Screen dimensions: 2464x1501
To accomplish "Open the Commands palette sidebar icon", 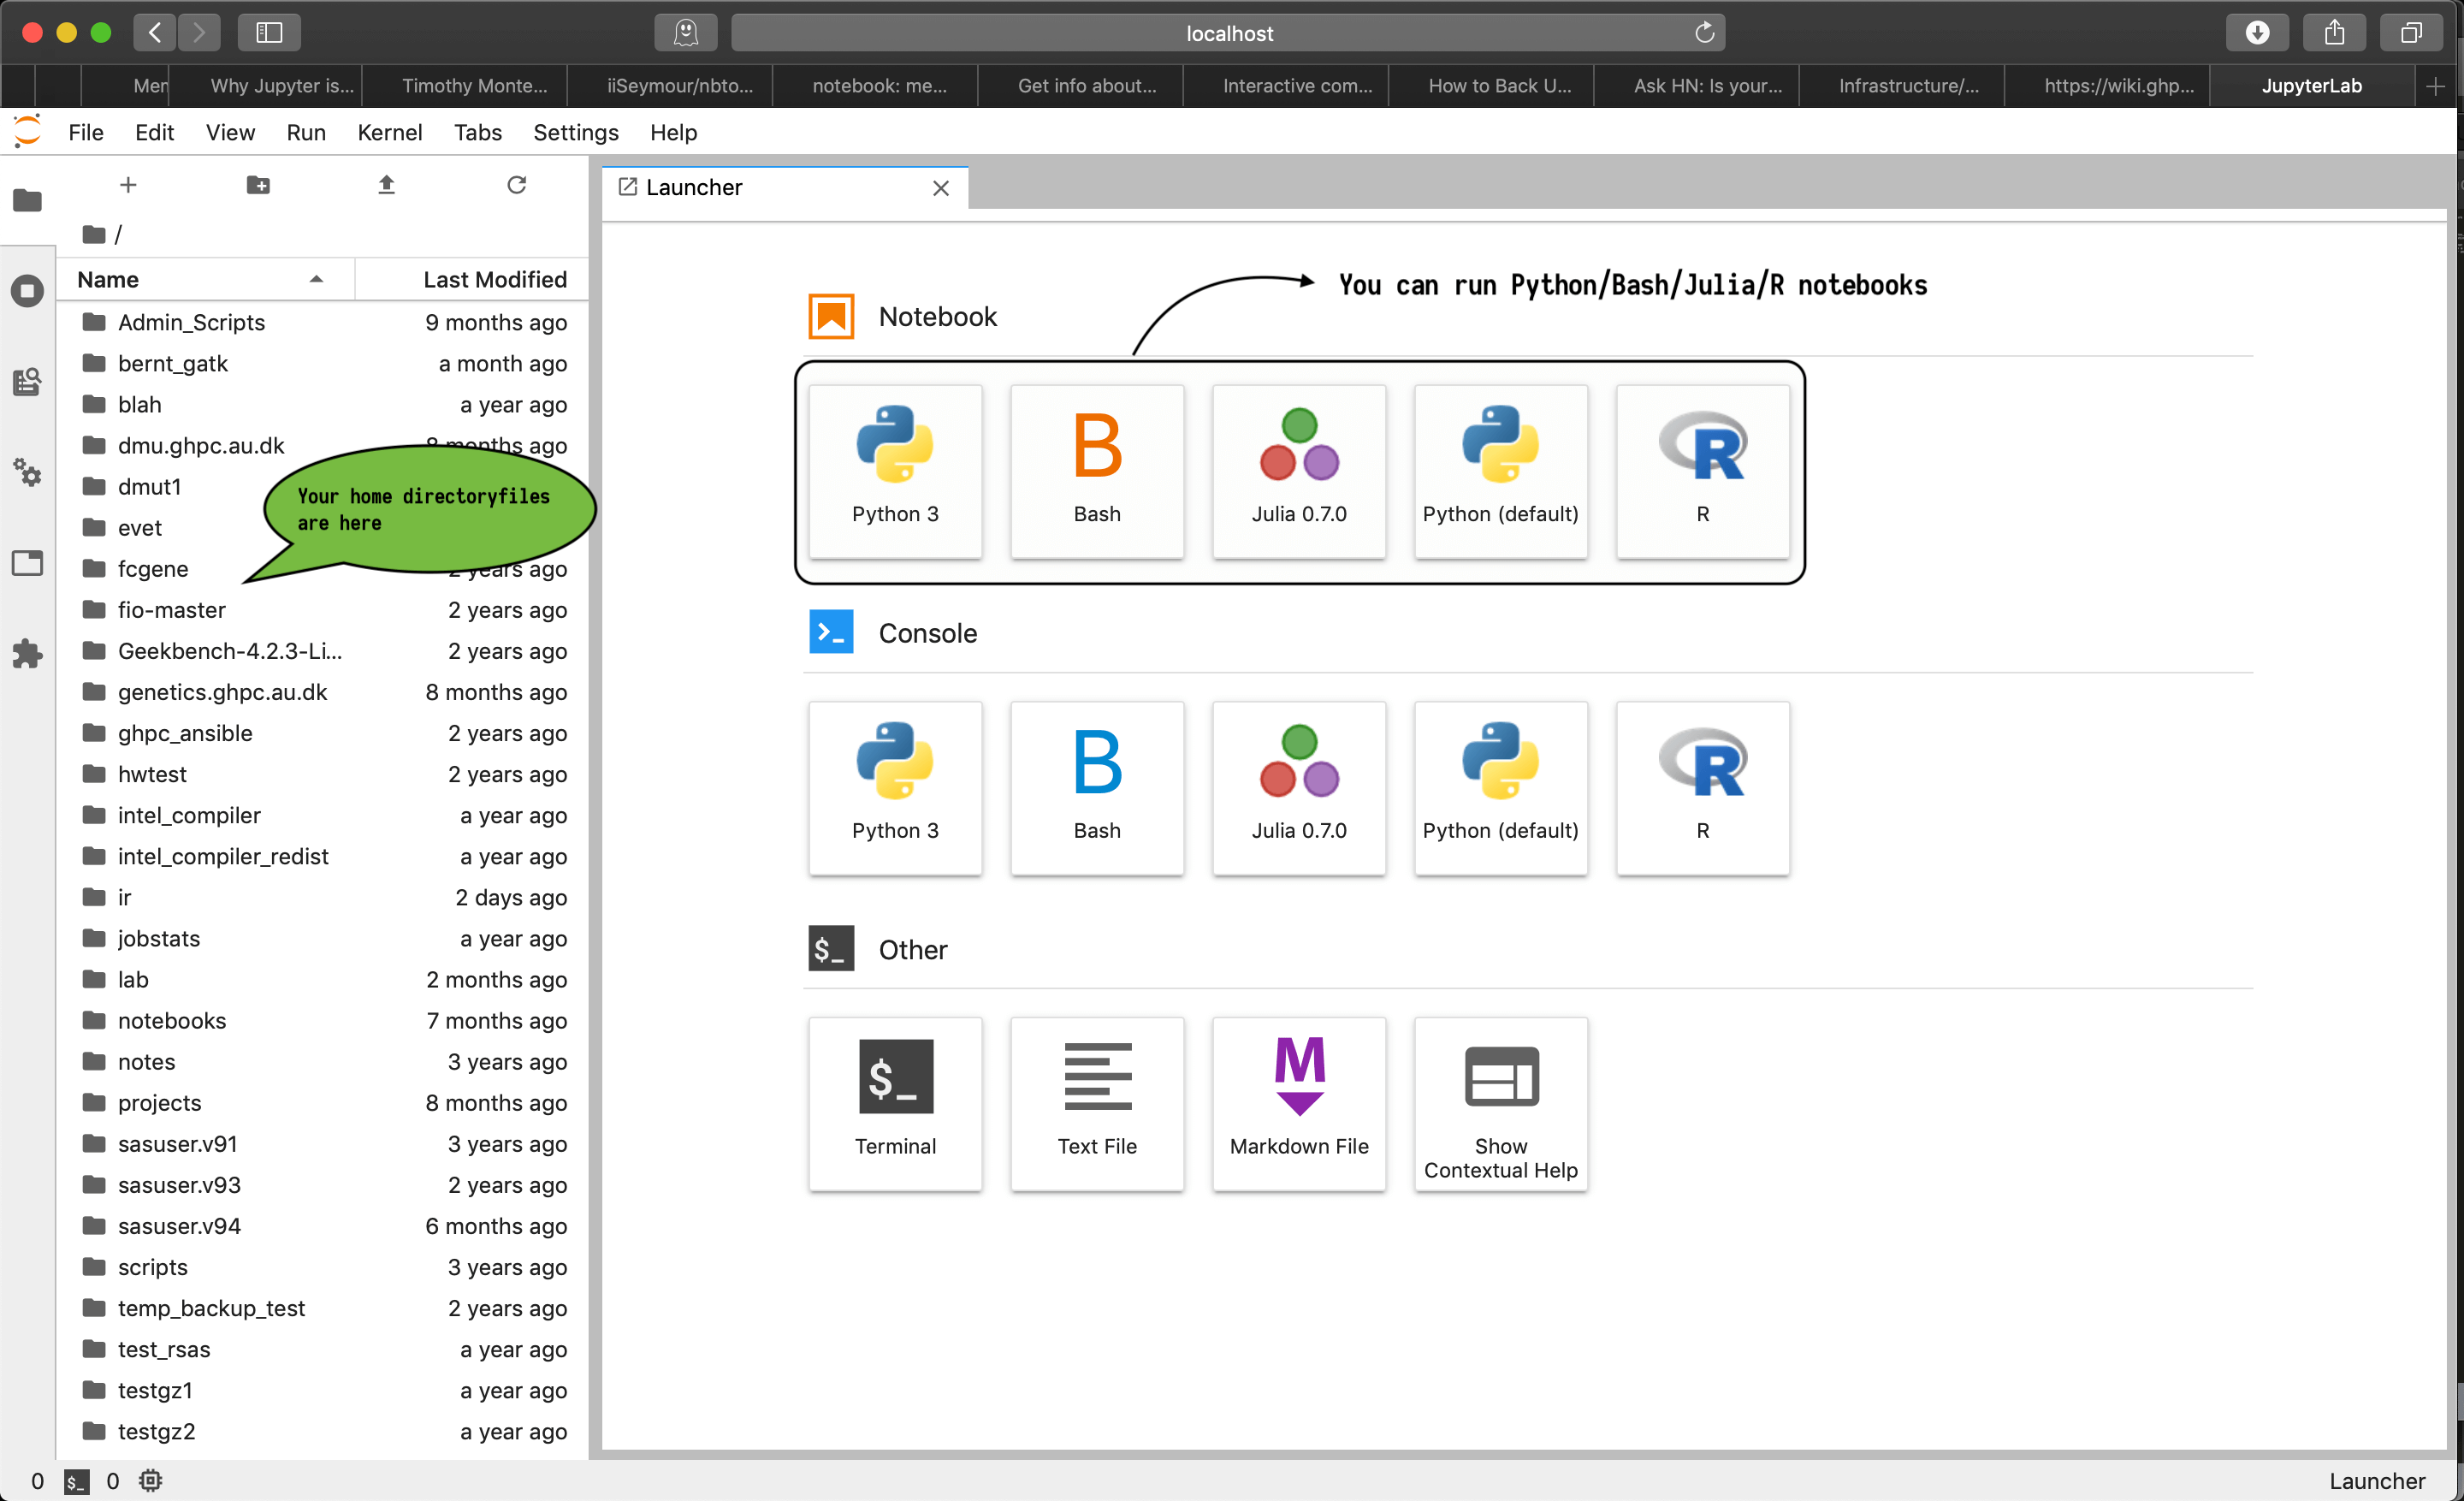I will coord(27,381).
